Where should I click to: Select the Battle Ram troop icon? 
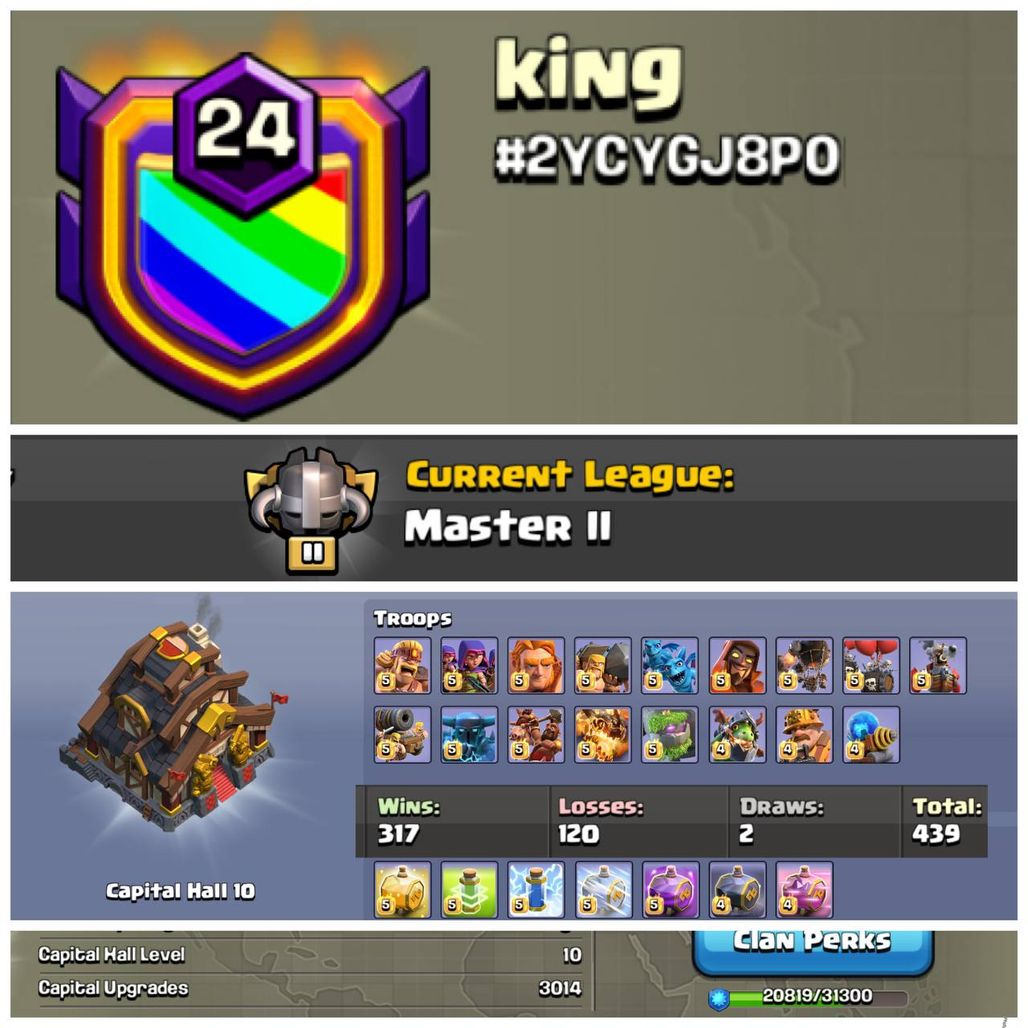pyautogui.click(x=603, y=665)
